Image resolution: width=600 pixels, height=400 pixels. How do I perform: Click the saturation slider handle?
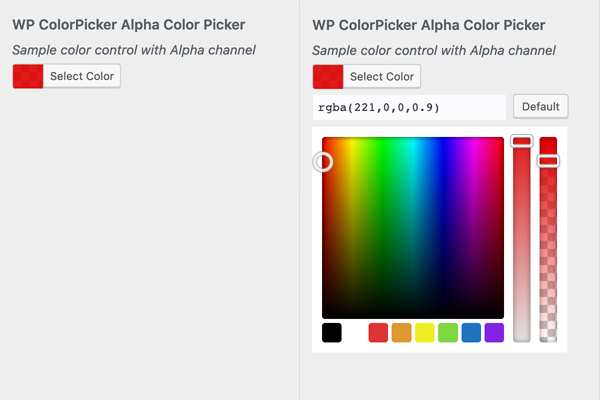[x=522, y=142]
